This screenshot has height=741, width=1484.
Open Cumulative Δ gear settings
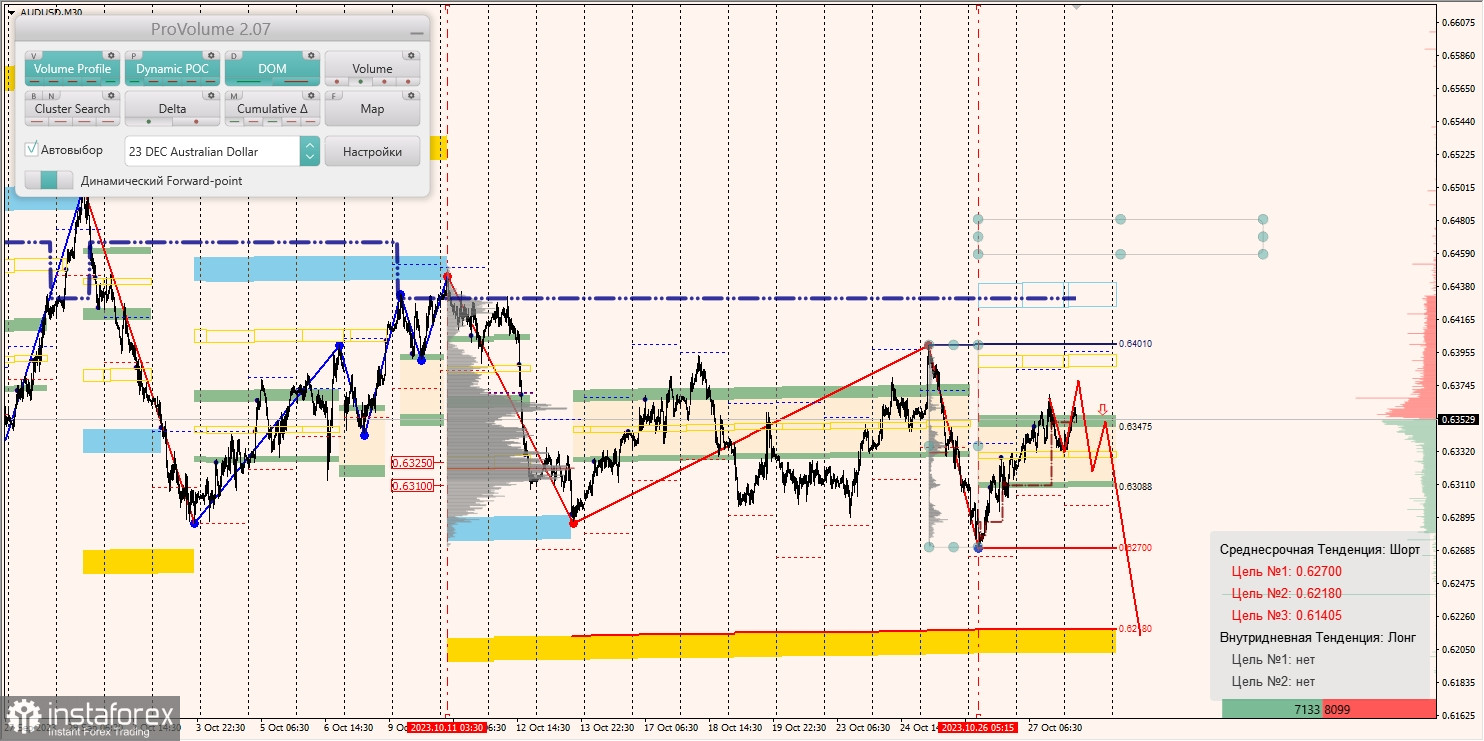tap(311, 95)
